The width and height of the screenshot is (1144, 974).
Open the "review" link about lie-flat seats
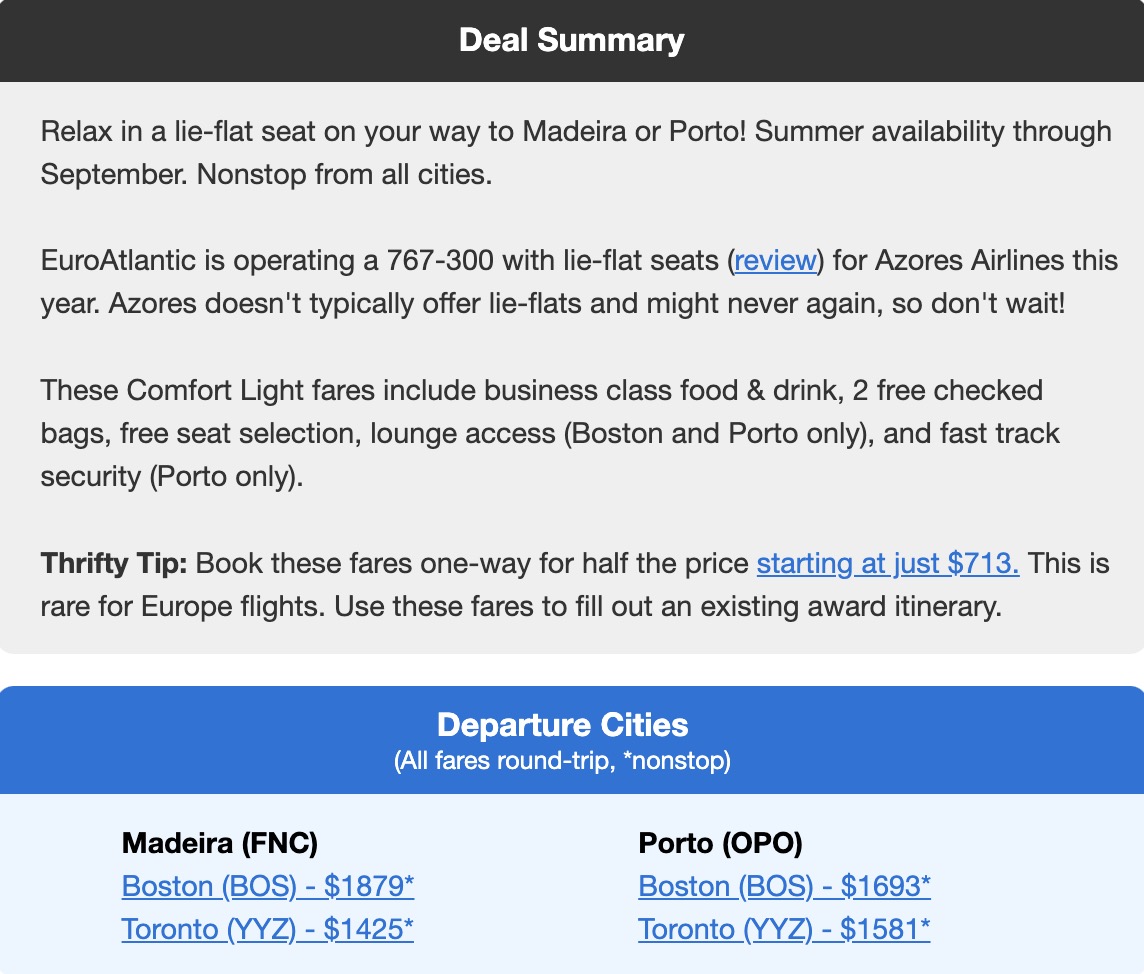click(x=775, y=260)
